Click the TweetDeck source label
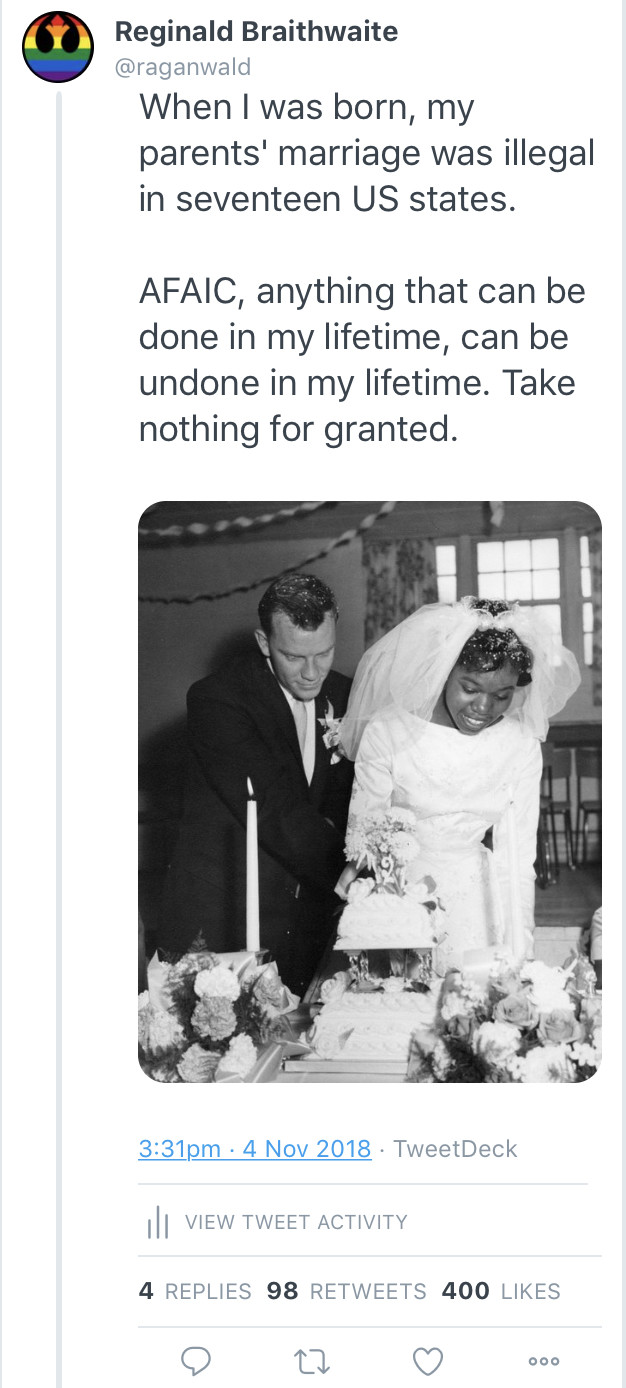Viewport: 626px width, 1388px height. [455, 1148]
